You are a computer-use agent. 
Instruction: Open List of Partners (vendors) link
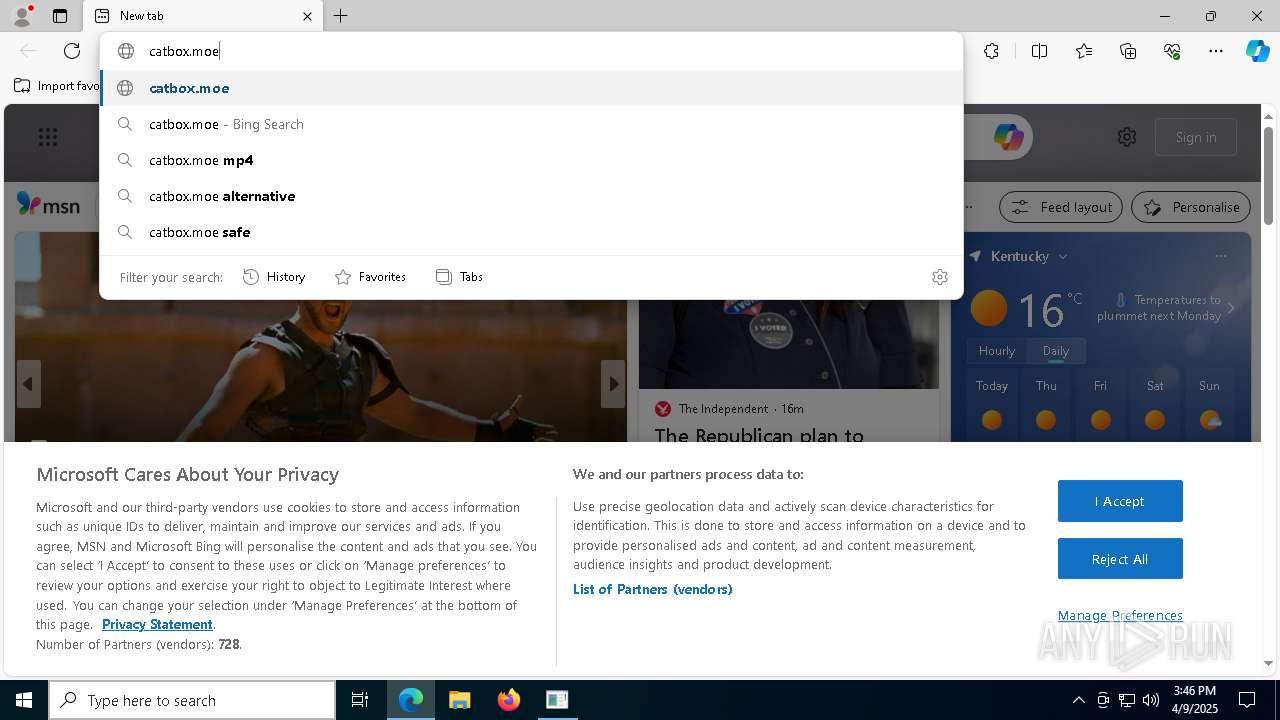point(652,589)
